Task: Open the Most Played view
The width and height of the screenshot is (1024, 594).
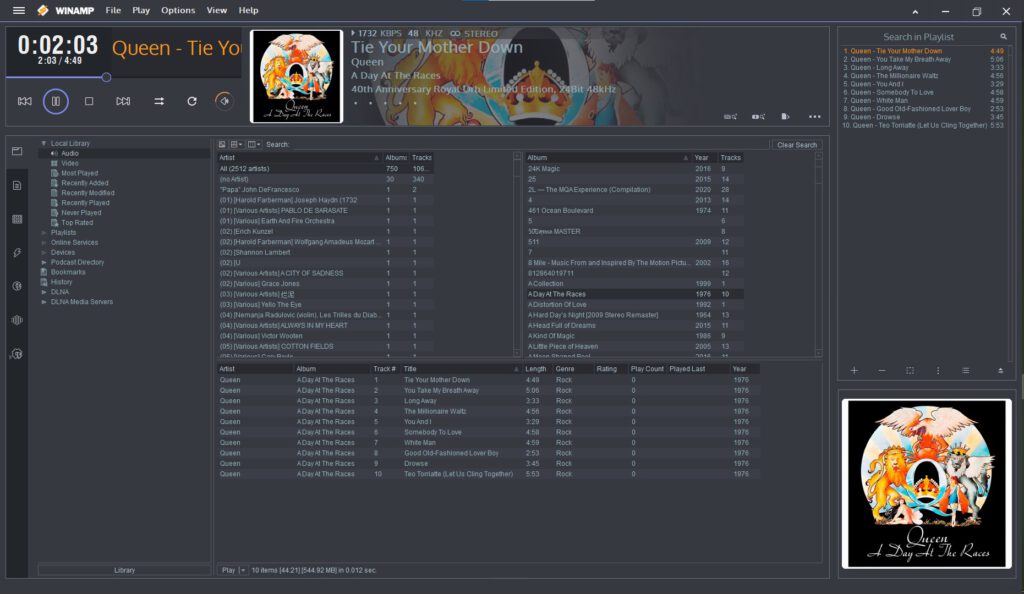Action: point(80,173)
